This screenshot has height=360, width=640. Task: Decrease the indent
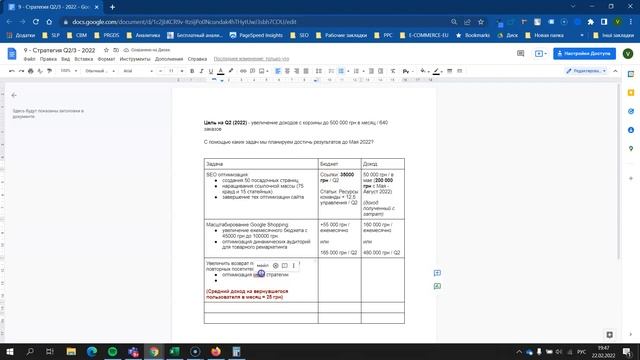click(x=371, y=71)
